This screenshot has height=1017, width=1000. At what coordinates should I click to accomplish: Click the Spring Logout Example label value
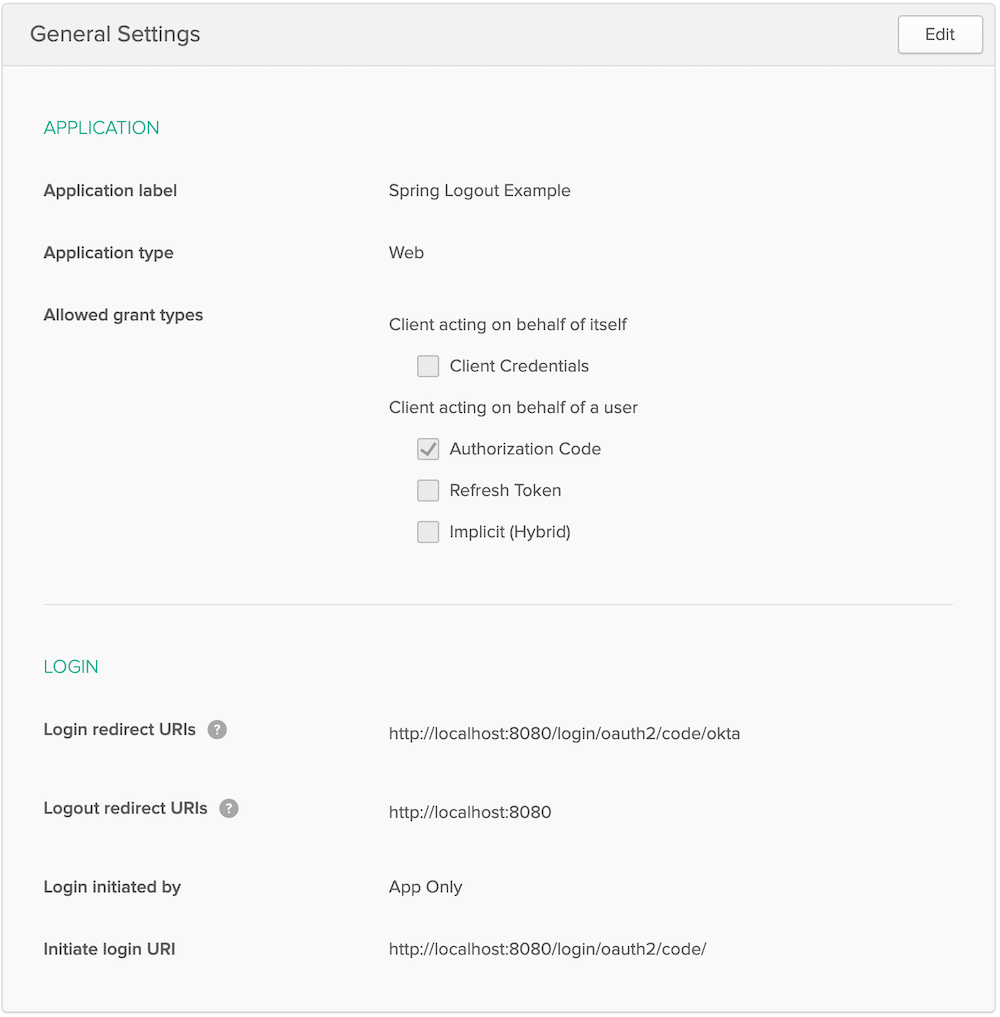[x=479, y=191]
